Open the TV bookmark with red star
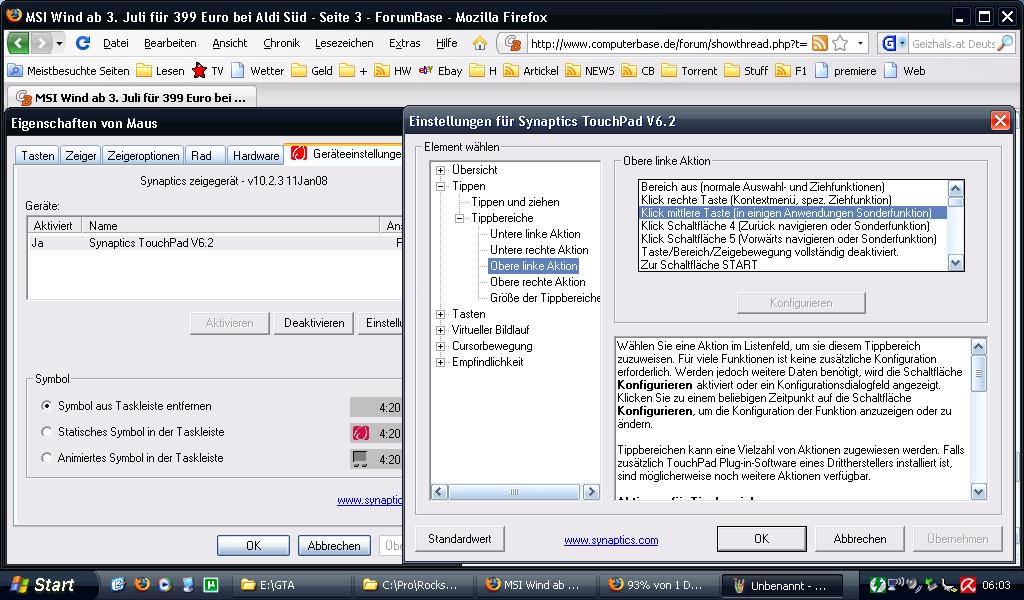 pos(208,71)
